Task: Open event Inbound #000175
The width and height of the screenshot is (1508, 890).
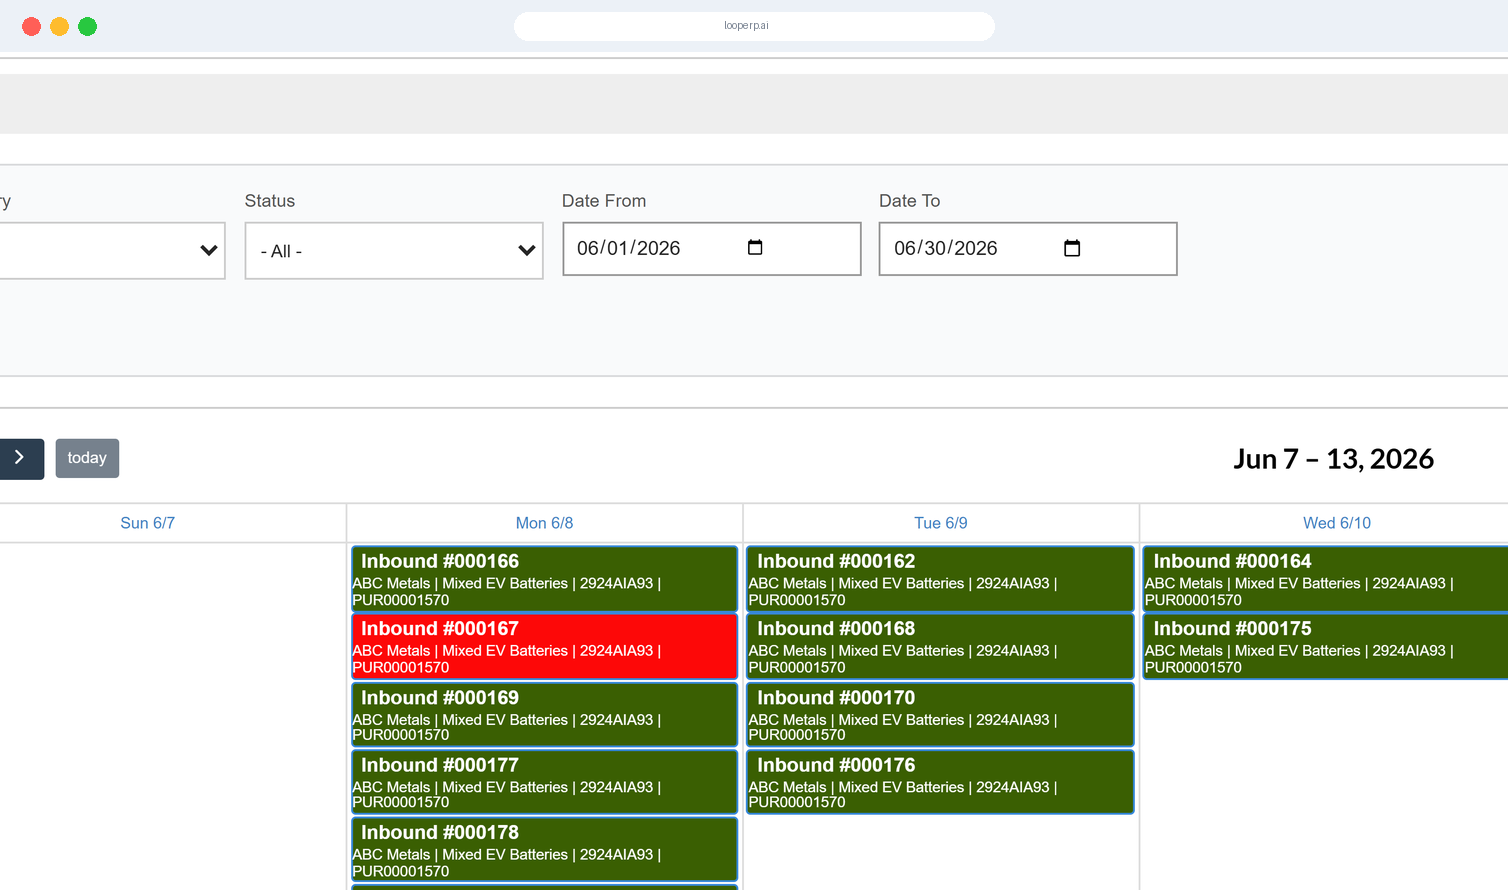Action: point(1326,646)
